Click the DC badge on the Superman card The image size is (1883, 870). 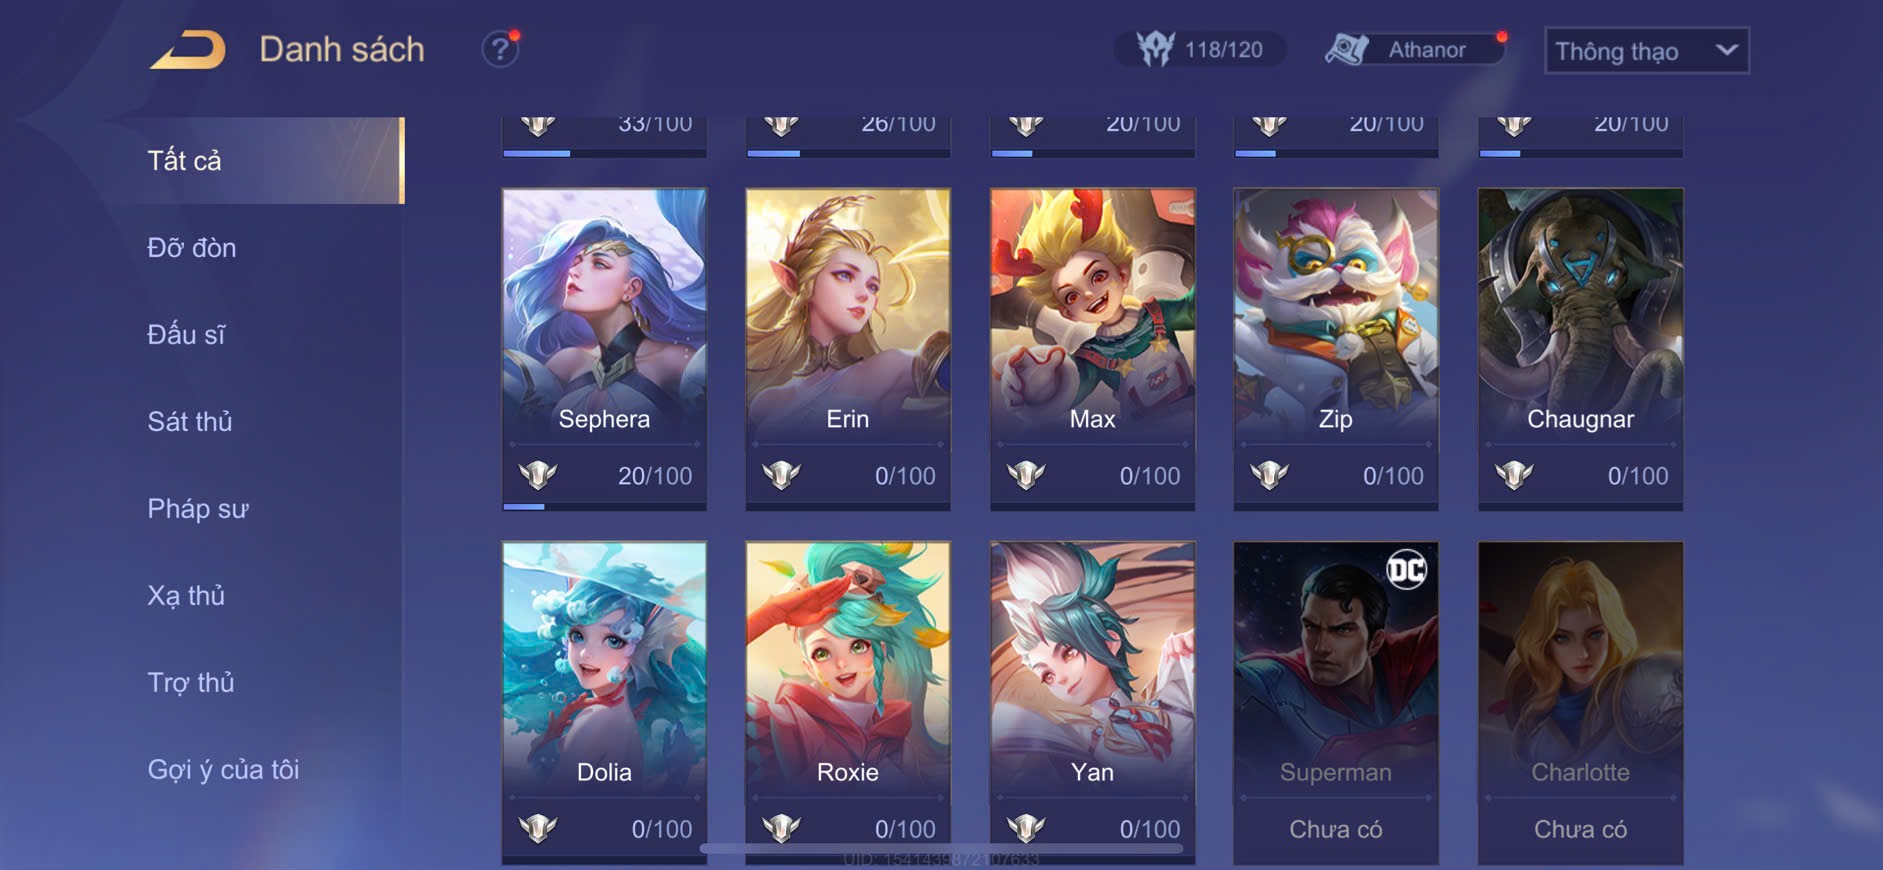(x=1406, y=570)
